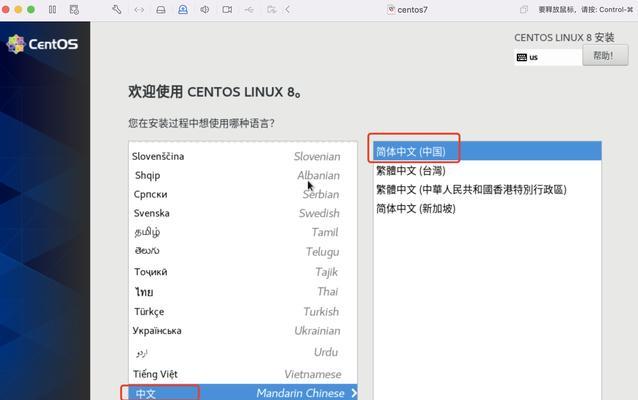This screenshot has width=638, height=400.
Task: Collapse the device icons with the chevron
Action: click(288, 9)
